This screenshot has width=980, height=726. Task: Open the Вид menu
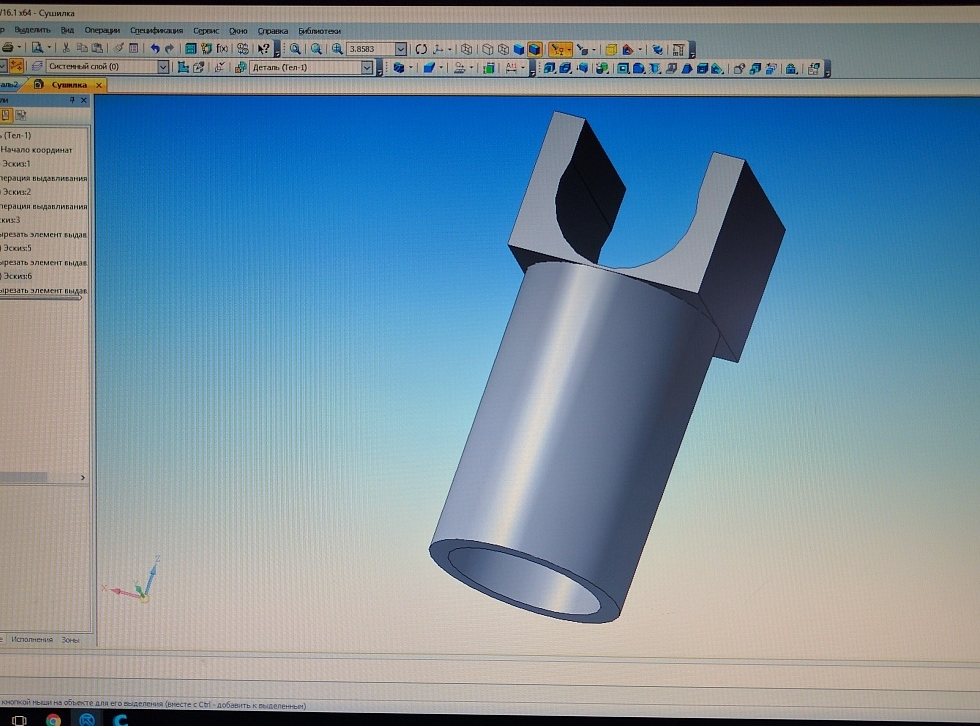(x=68, y=30)
